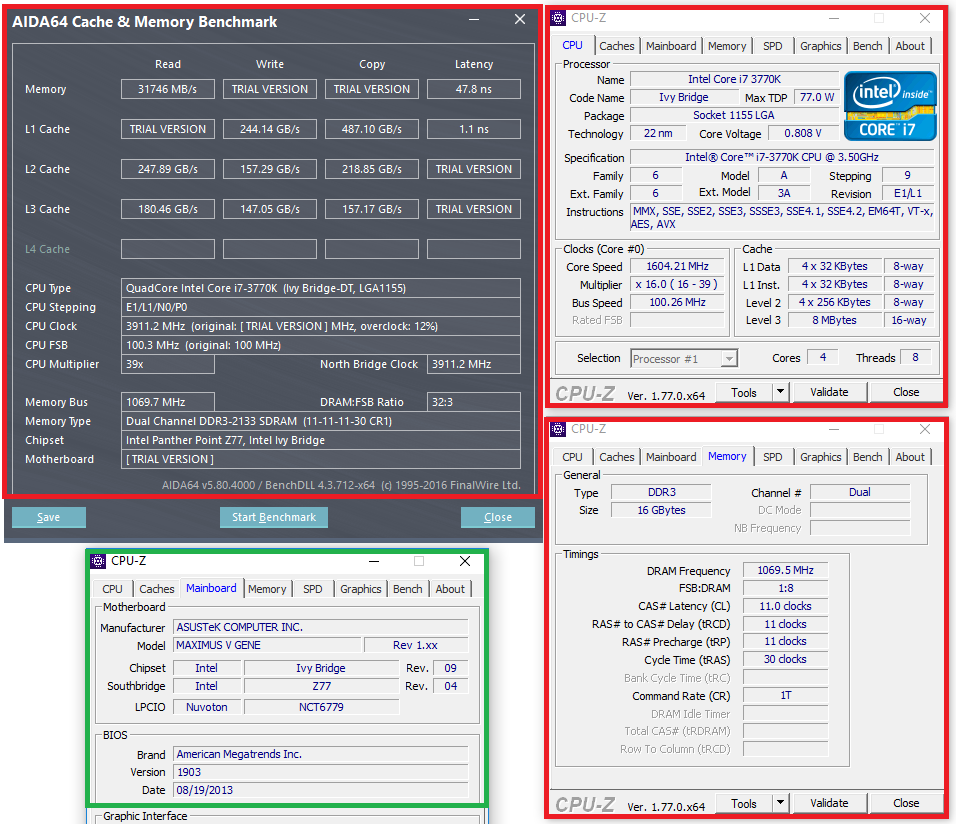956x824 pixels.
Task: Click the Intel Core i7 logo badge
Action: (890, 106)
